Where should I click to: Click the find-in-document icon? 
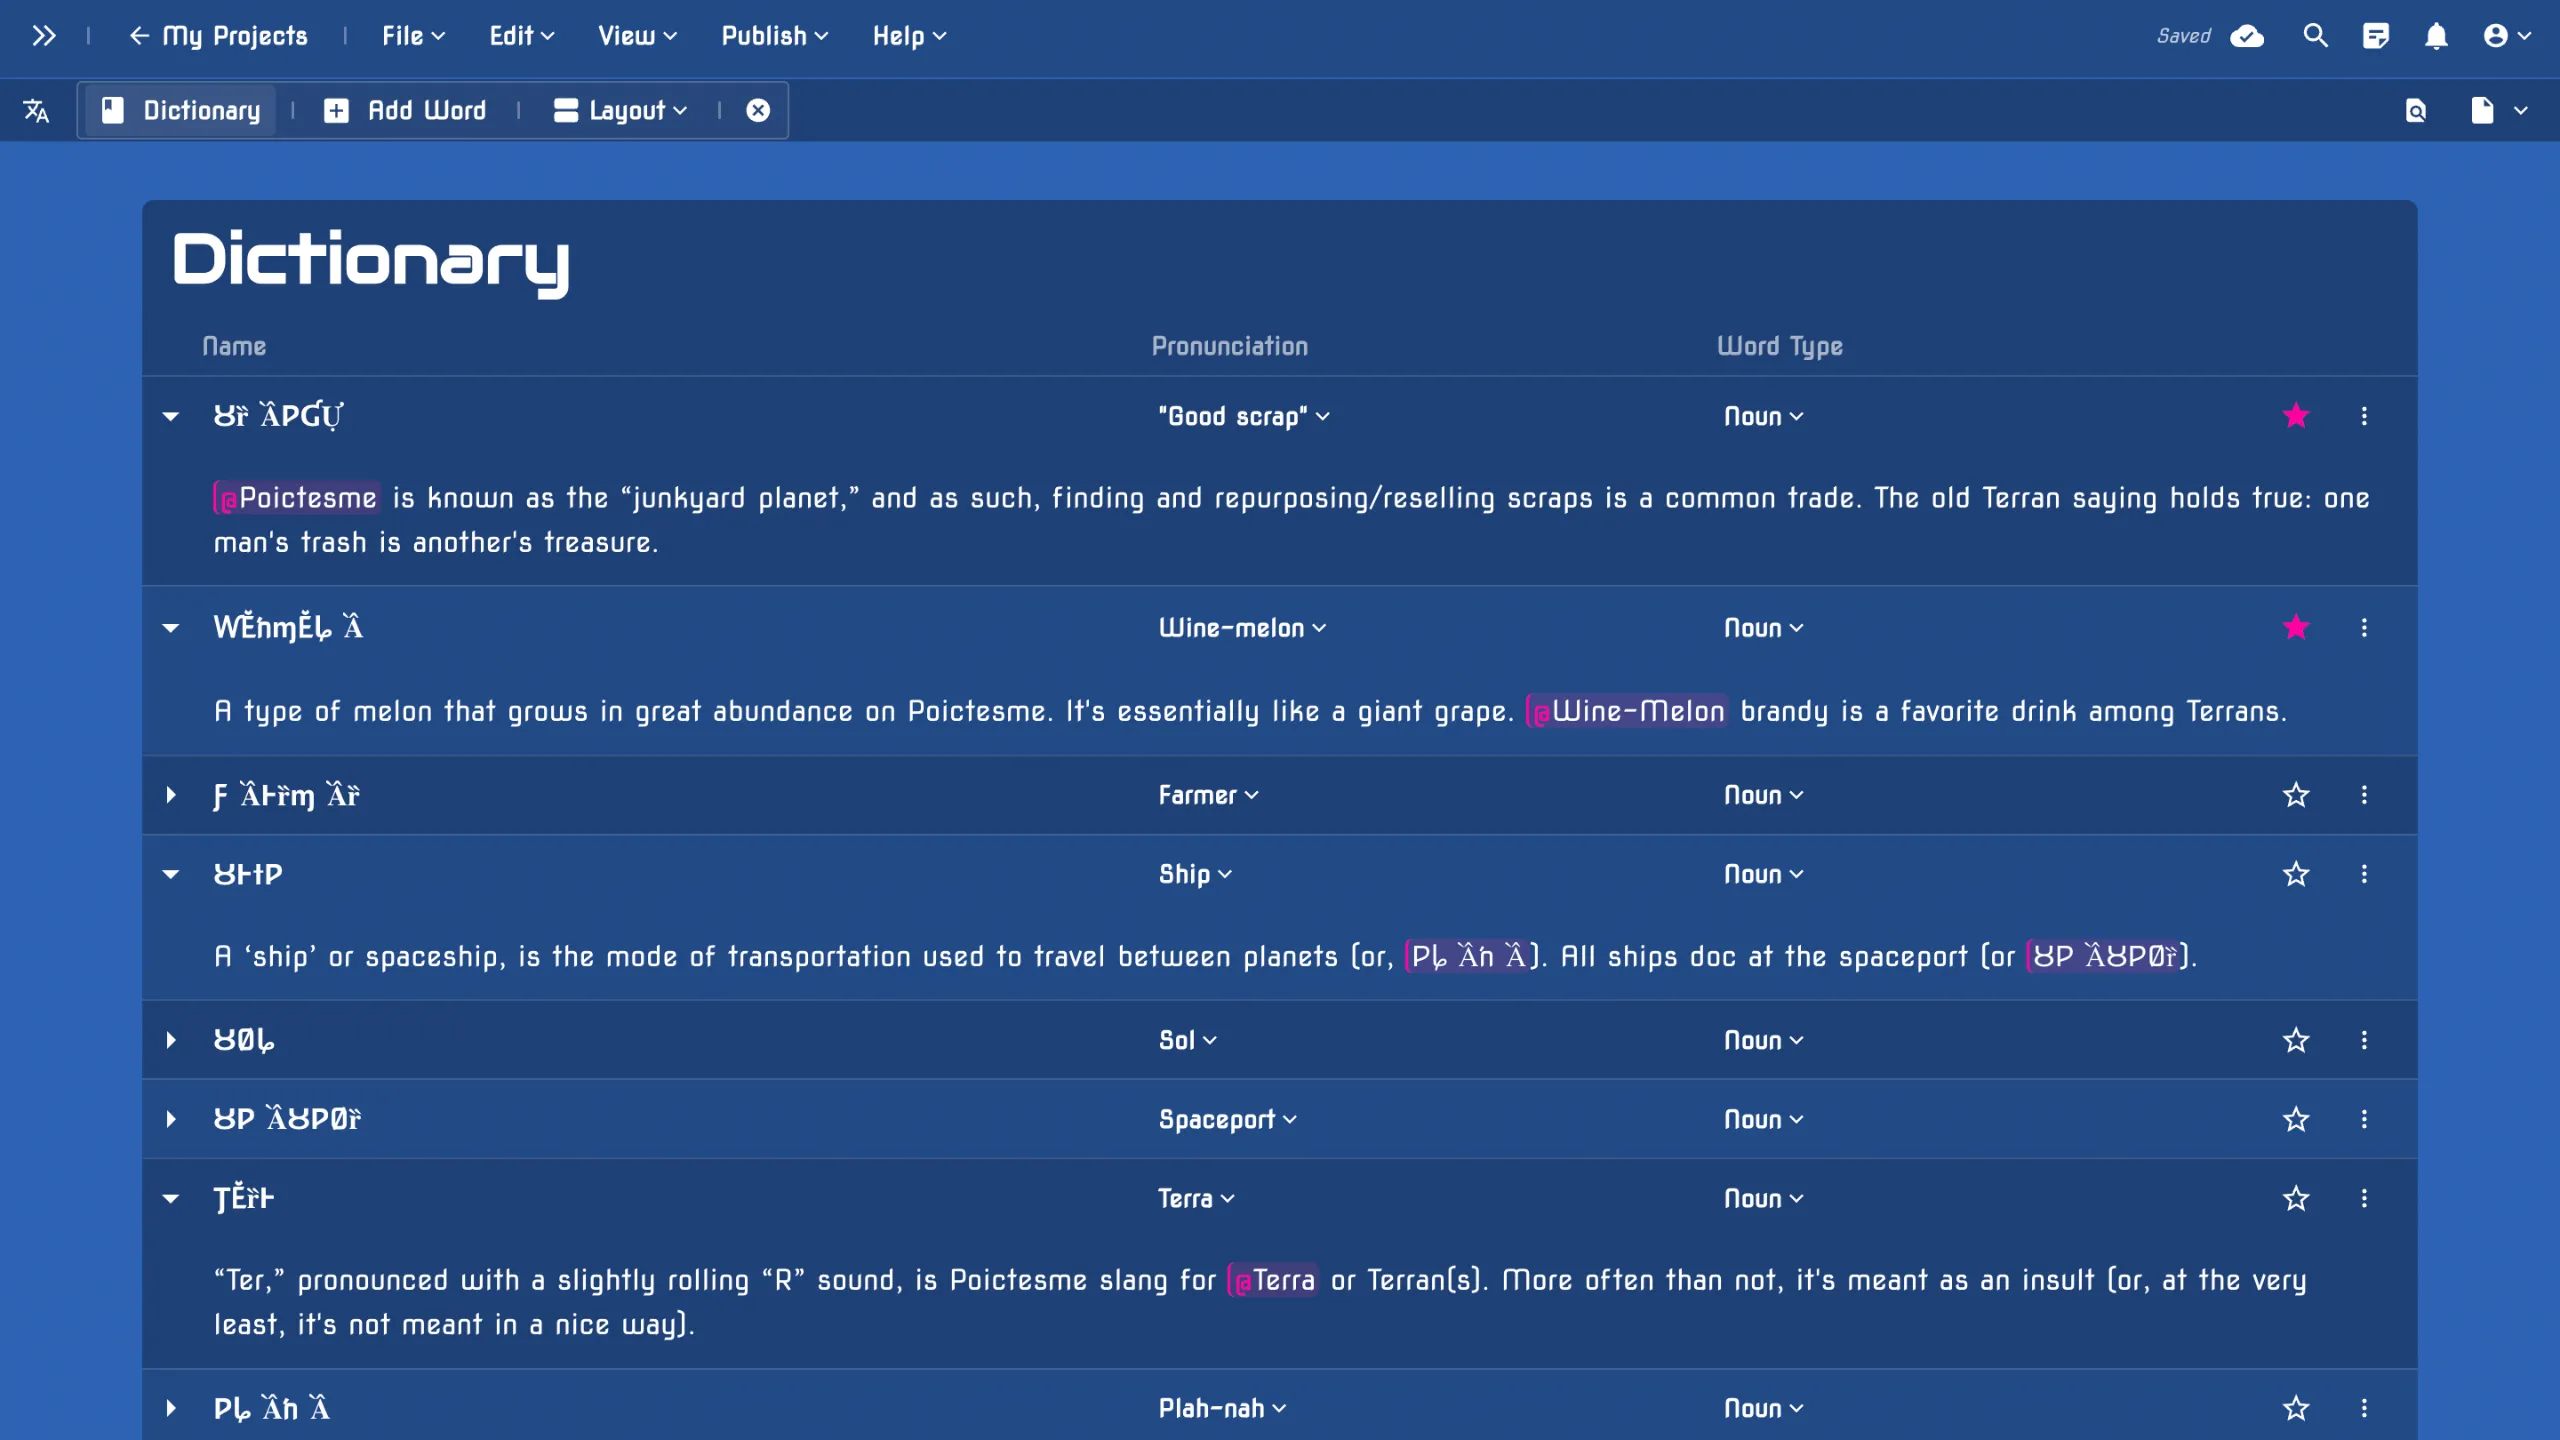point(2416,110)
